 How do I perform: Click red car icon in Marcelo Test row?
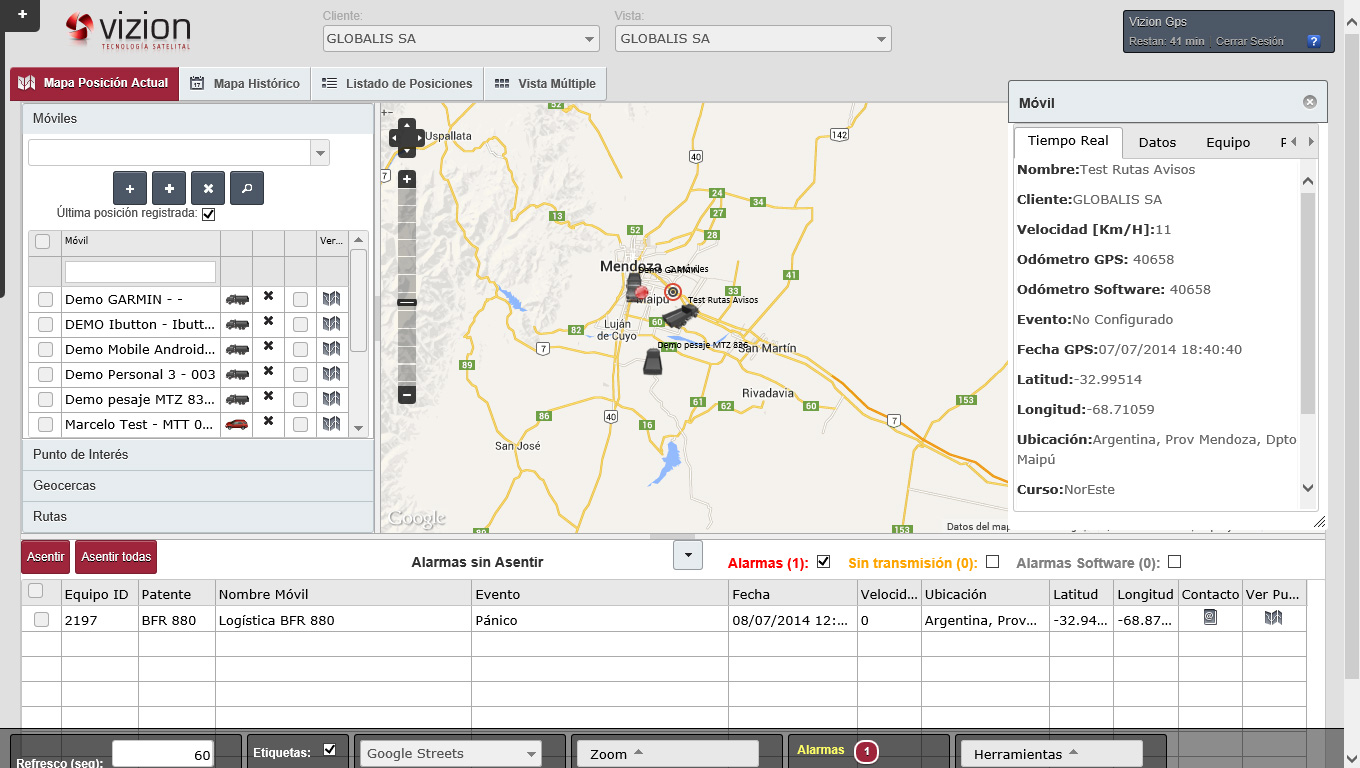pyautogui.click(x=237, y=424)
